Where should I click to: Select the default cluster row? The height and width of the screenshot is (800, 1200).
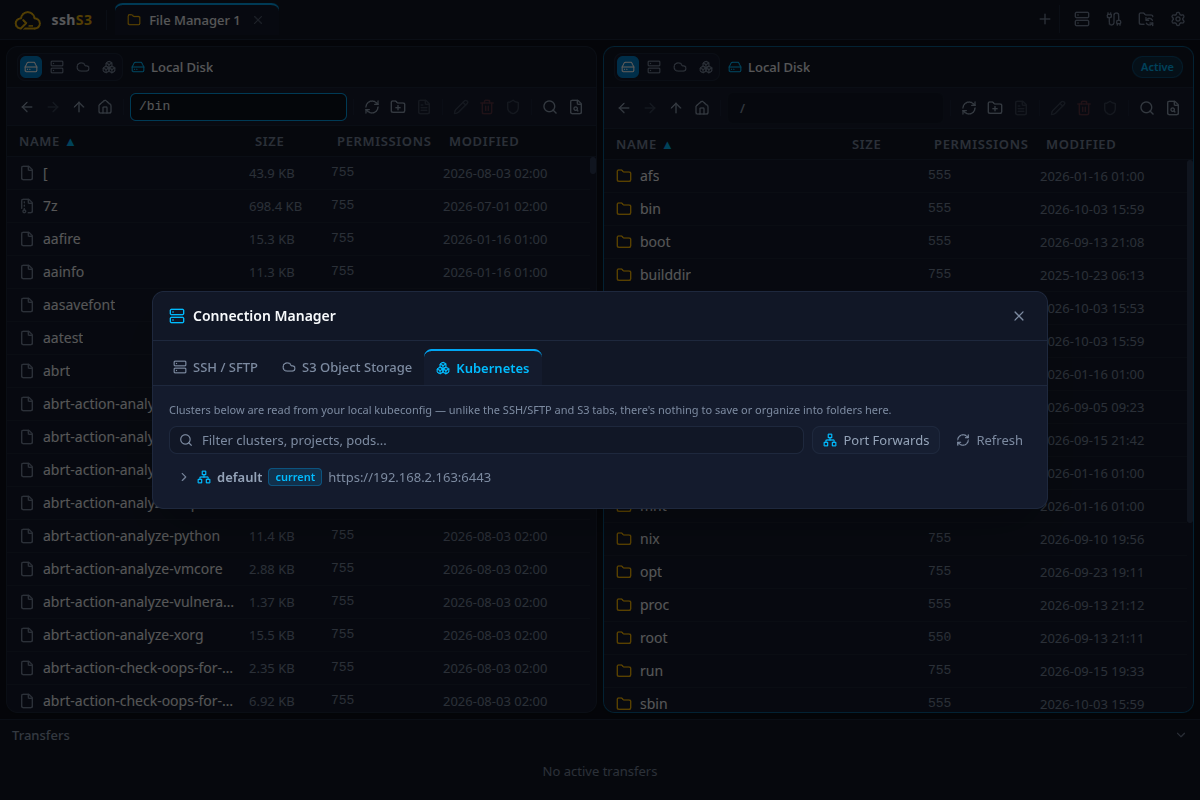(600, 477)
